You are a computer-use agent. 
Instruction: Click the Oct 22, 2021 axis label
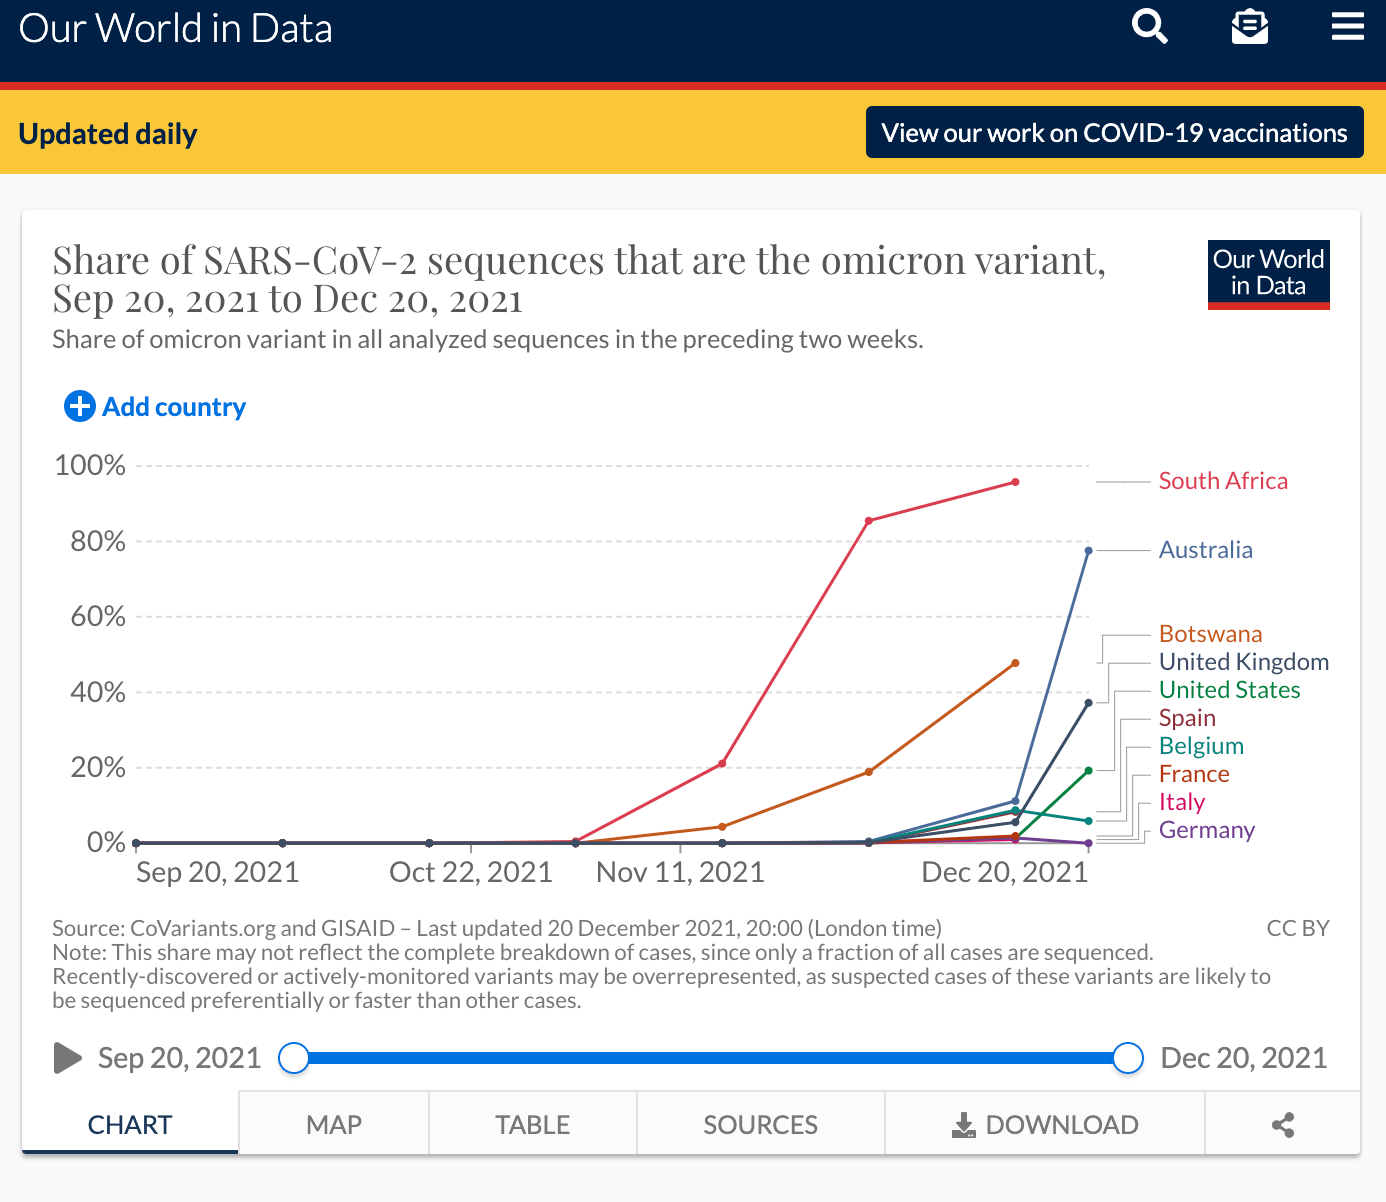471,872
